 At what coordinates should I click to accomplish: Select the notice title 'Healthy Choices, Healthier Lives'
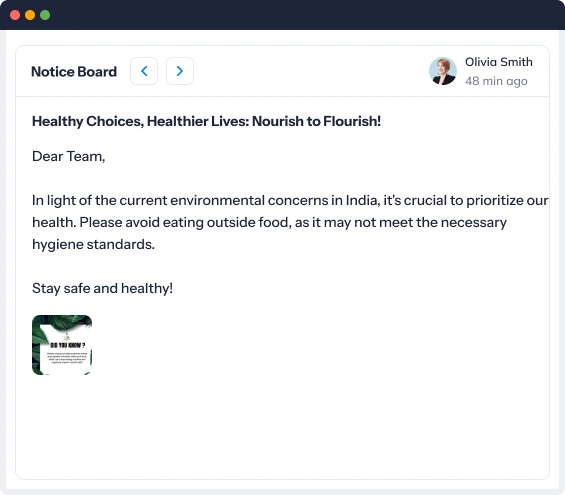(141, 121)
